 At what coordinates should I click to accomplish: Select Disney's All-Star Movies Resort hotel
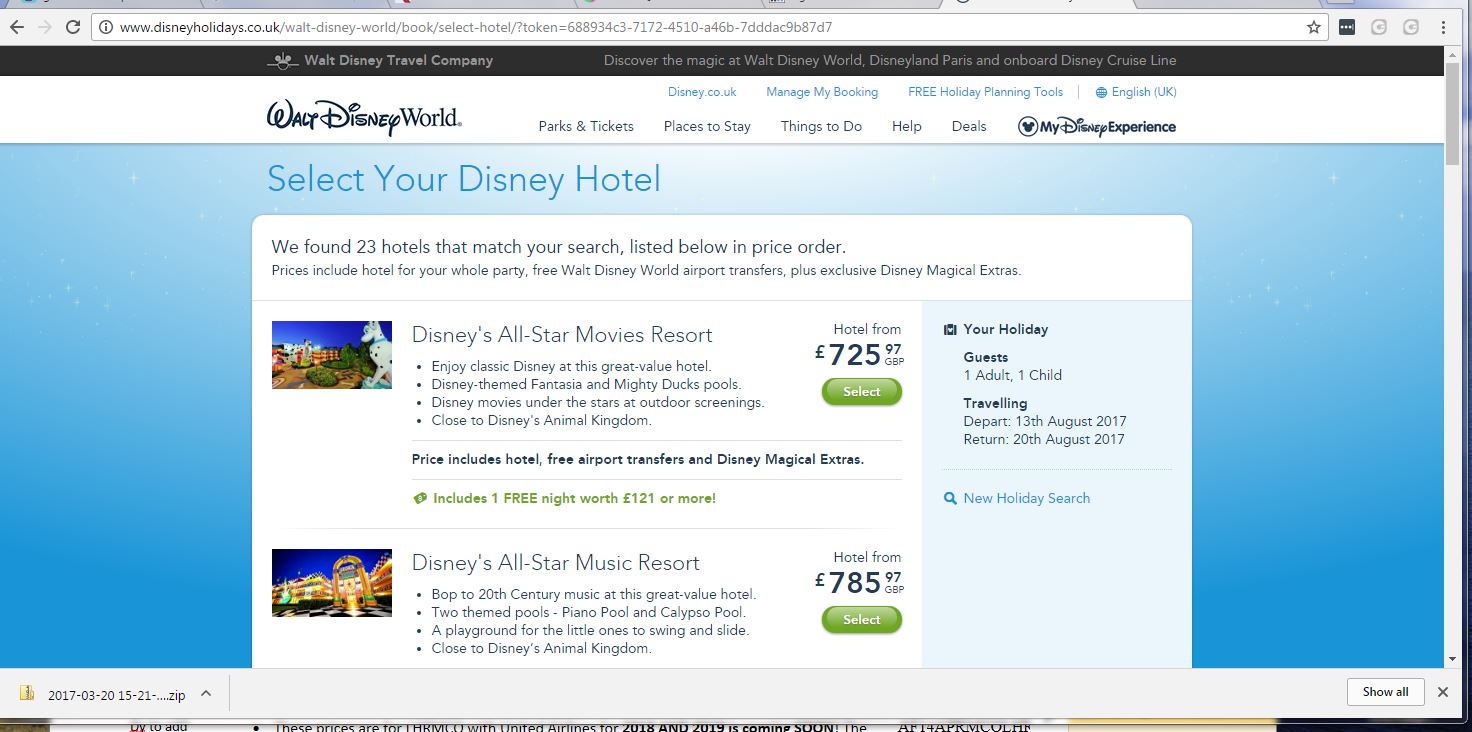point(861,392)
